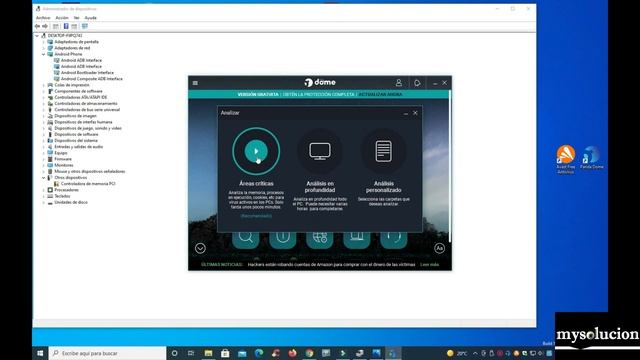640x360 pixels.
Task: Collapse the Android Phone node
Action: tap(44, 54)
